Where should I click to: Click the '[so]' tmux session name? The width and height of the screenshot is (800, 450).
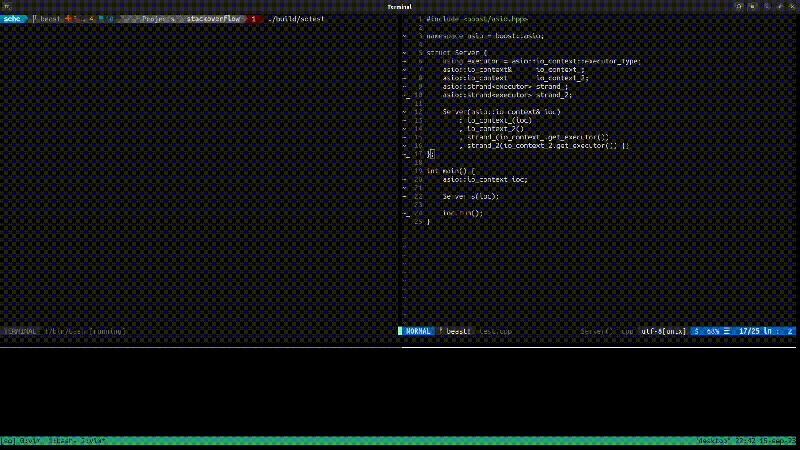8,440
